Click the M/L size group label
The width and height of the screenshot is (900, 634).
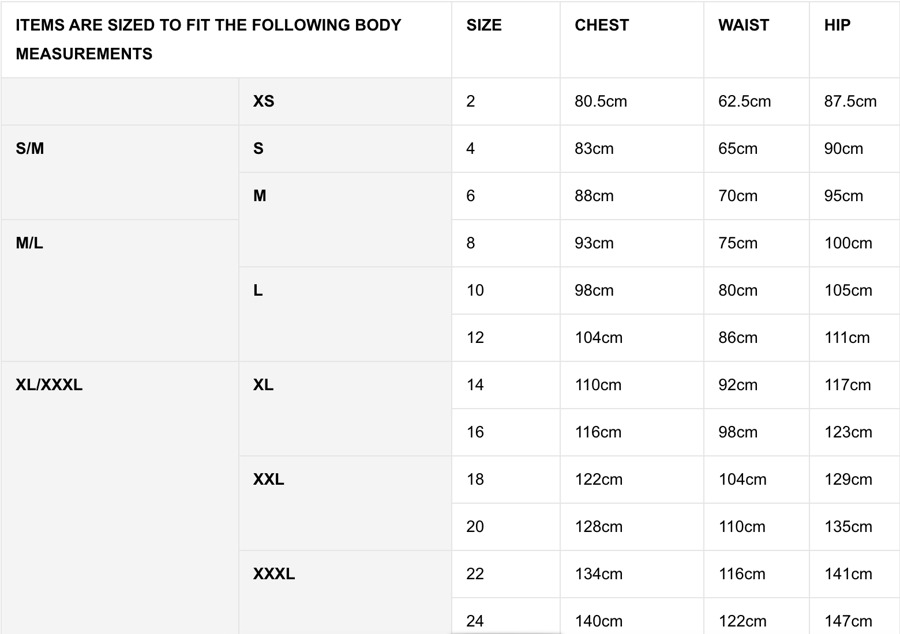pyautogui.click(x=30, y=243)
